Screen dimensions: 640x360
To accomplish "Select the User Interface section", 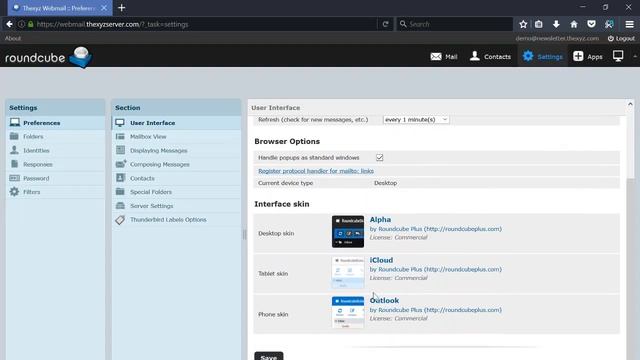I will (x=177, y=122).
